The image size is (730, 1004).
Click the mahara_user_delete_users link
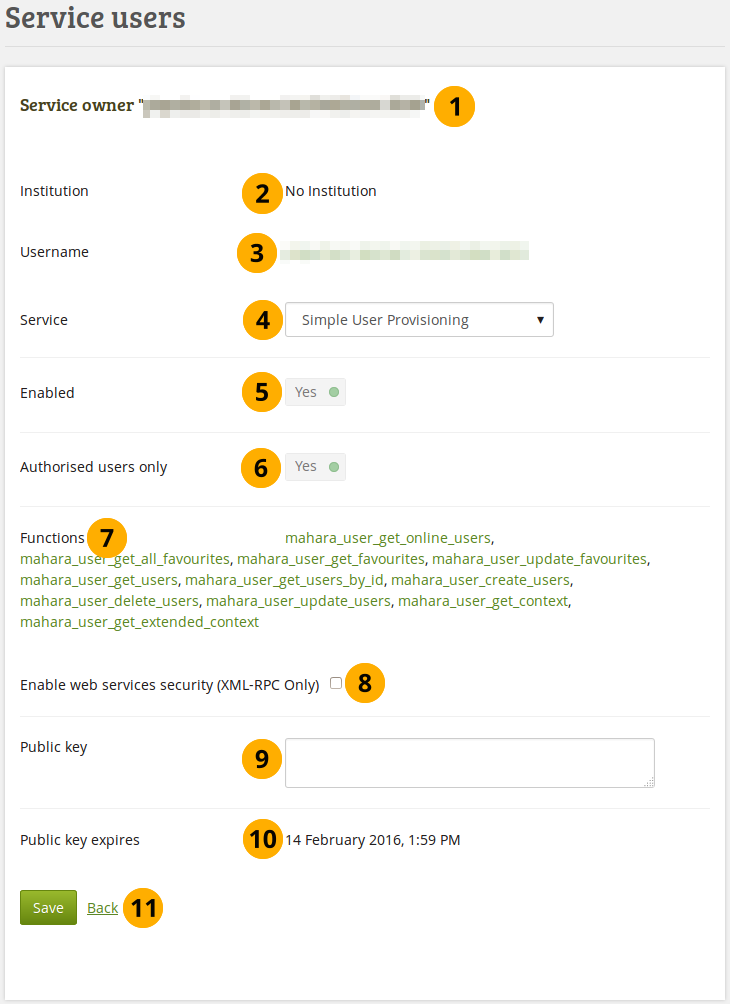click(110, 601)
